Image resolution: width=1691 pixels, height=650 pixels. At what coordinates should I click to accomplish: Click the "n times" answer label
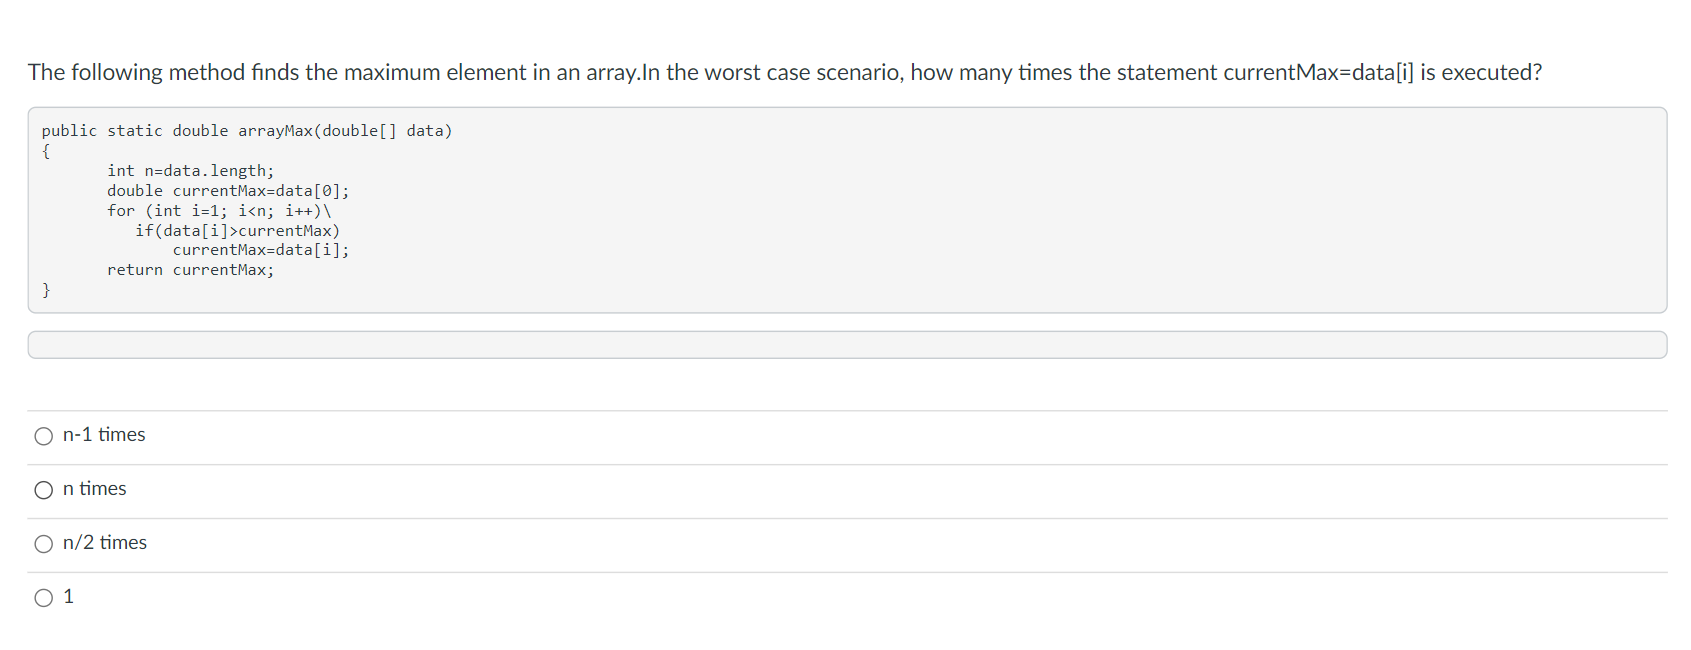(x=95, y=490)
